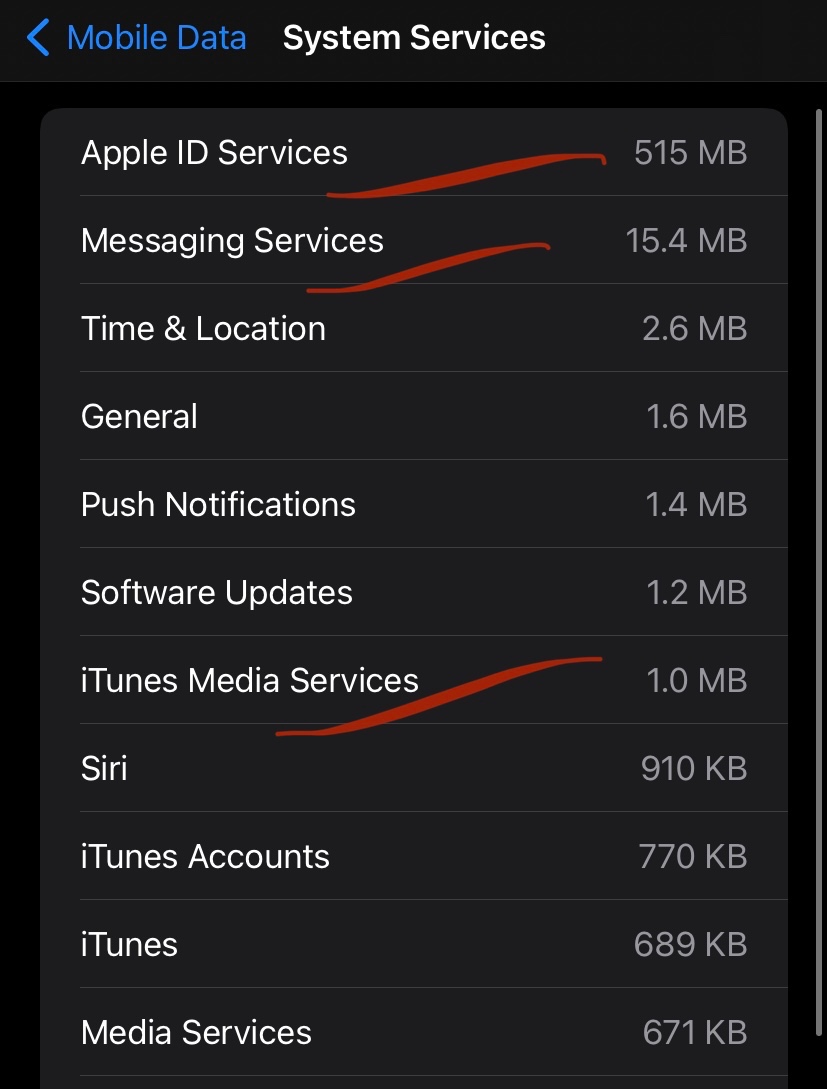Tap the 515 MB usage value
827x1089 pixels.
coord(690,153)
